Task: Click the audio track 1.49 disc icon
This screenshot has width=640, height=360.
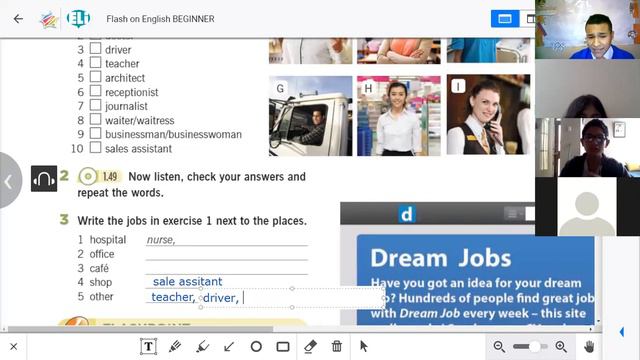Action: coord(87,176)
